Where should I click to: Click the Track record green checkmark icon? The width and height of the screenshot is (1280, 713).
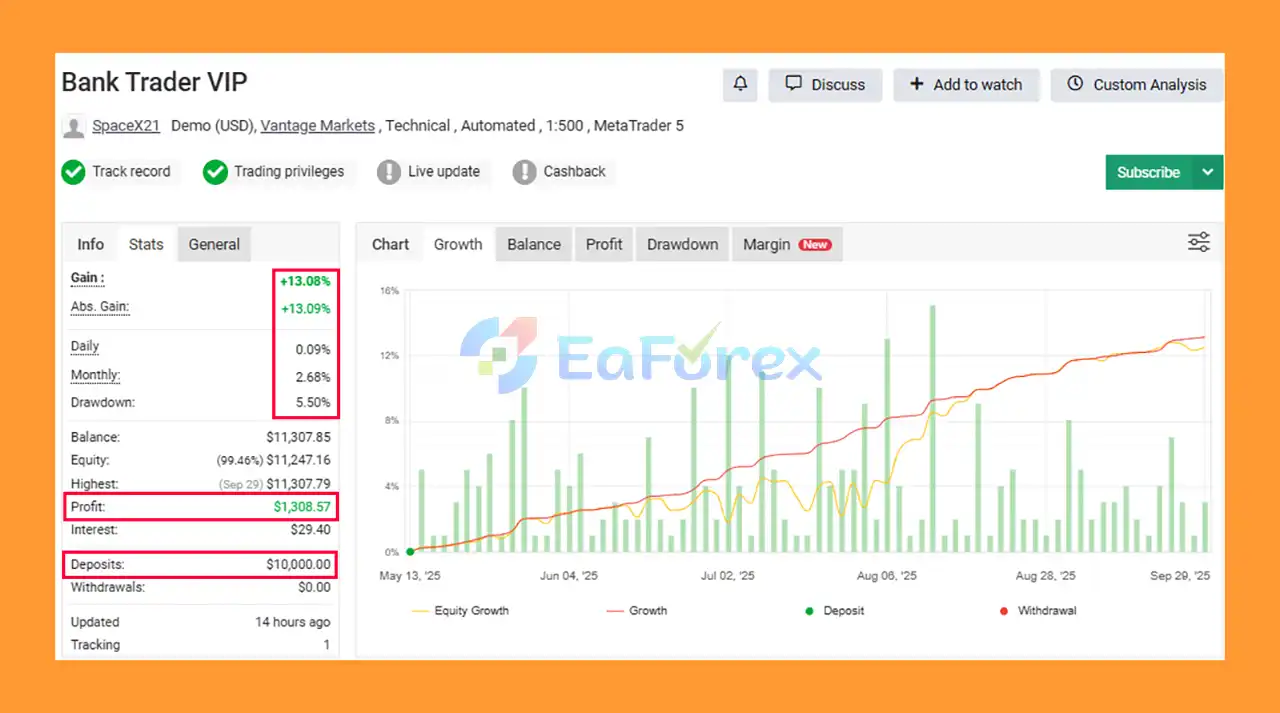tap(73, 172)
